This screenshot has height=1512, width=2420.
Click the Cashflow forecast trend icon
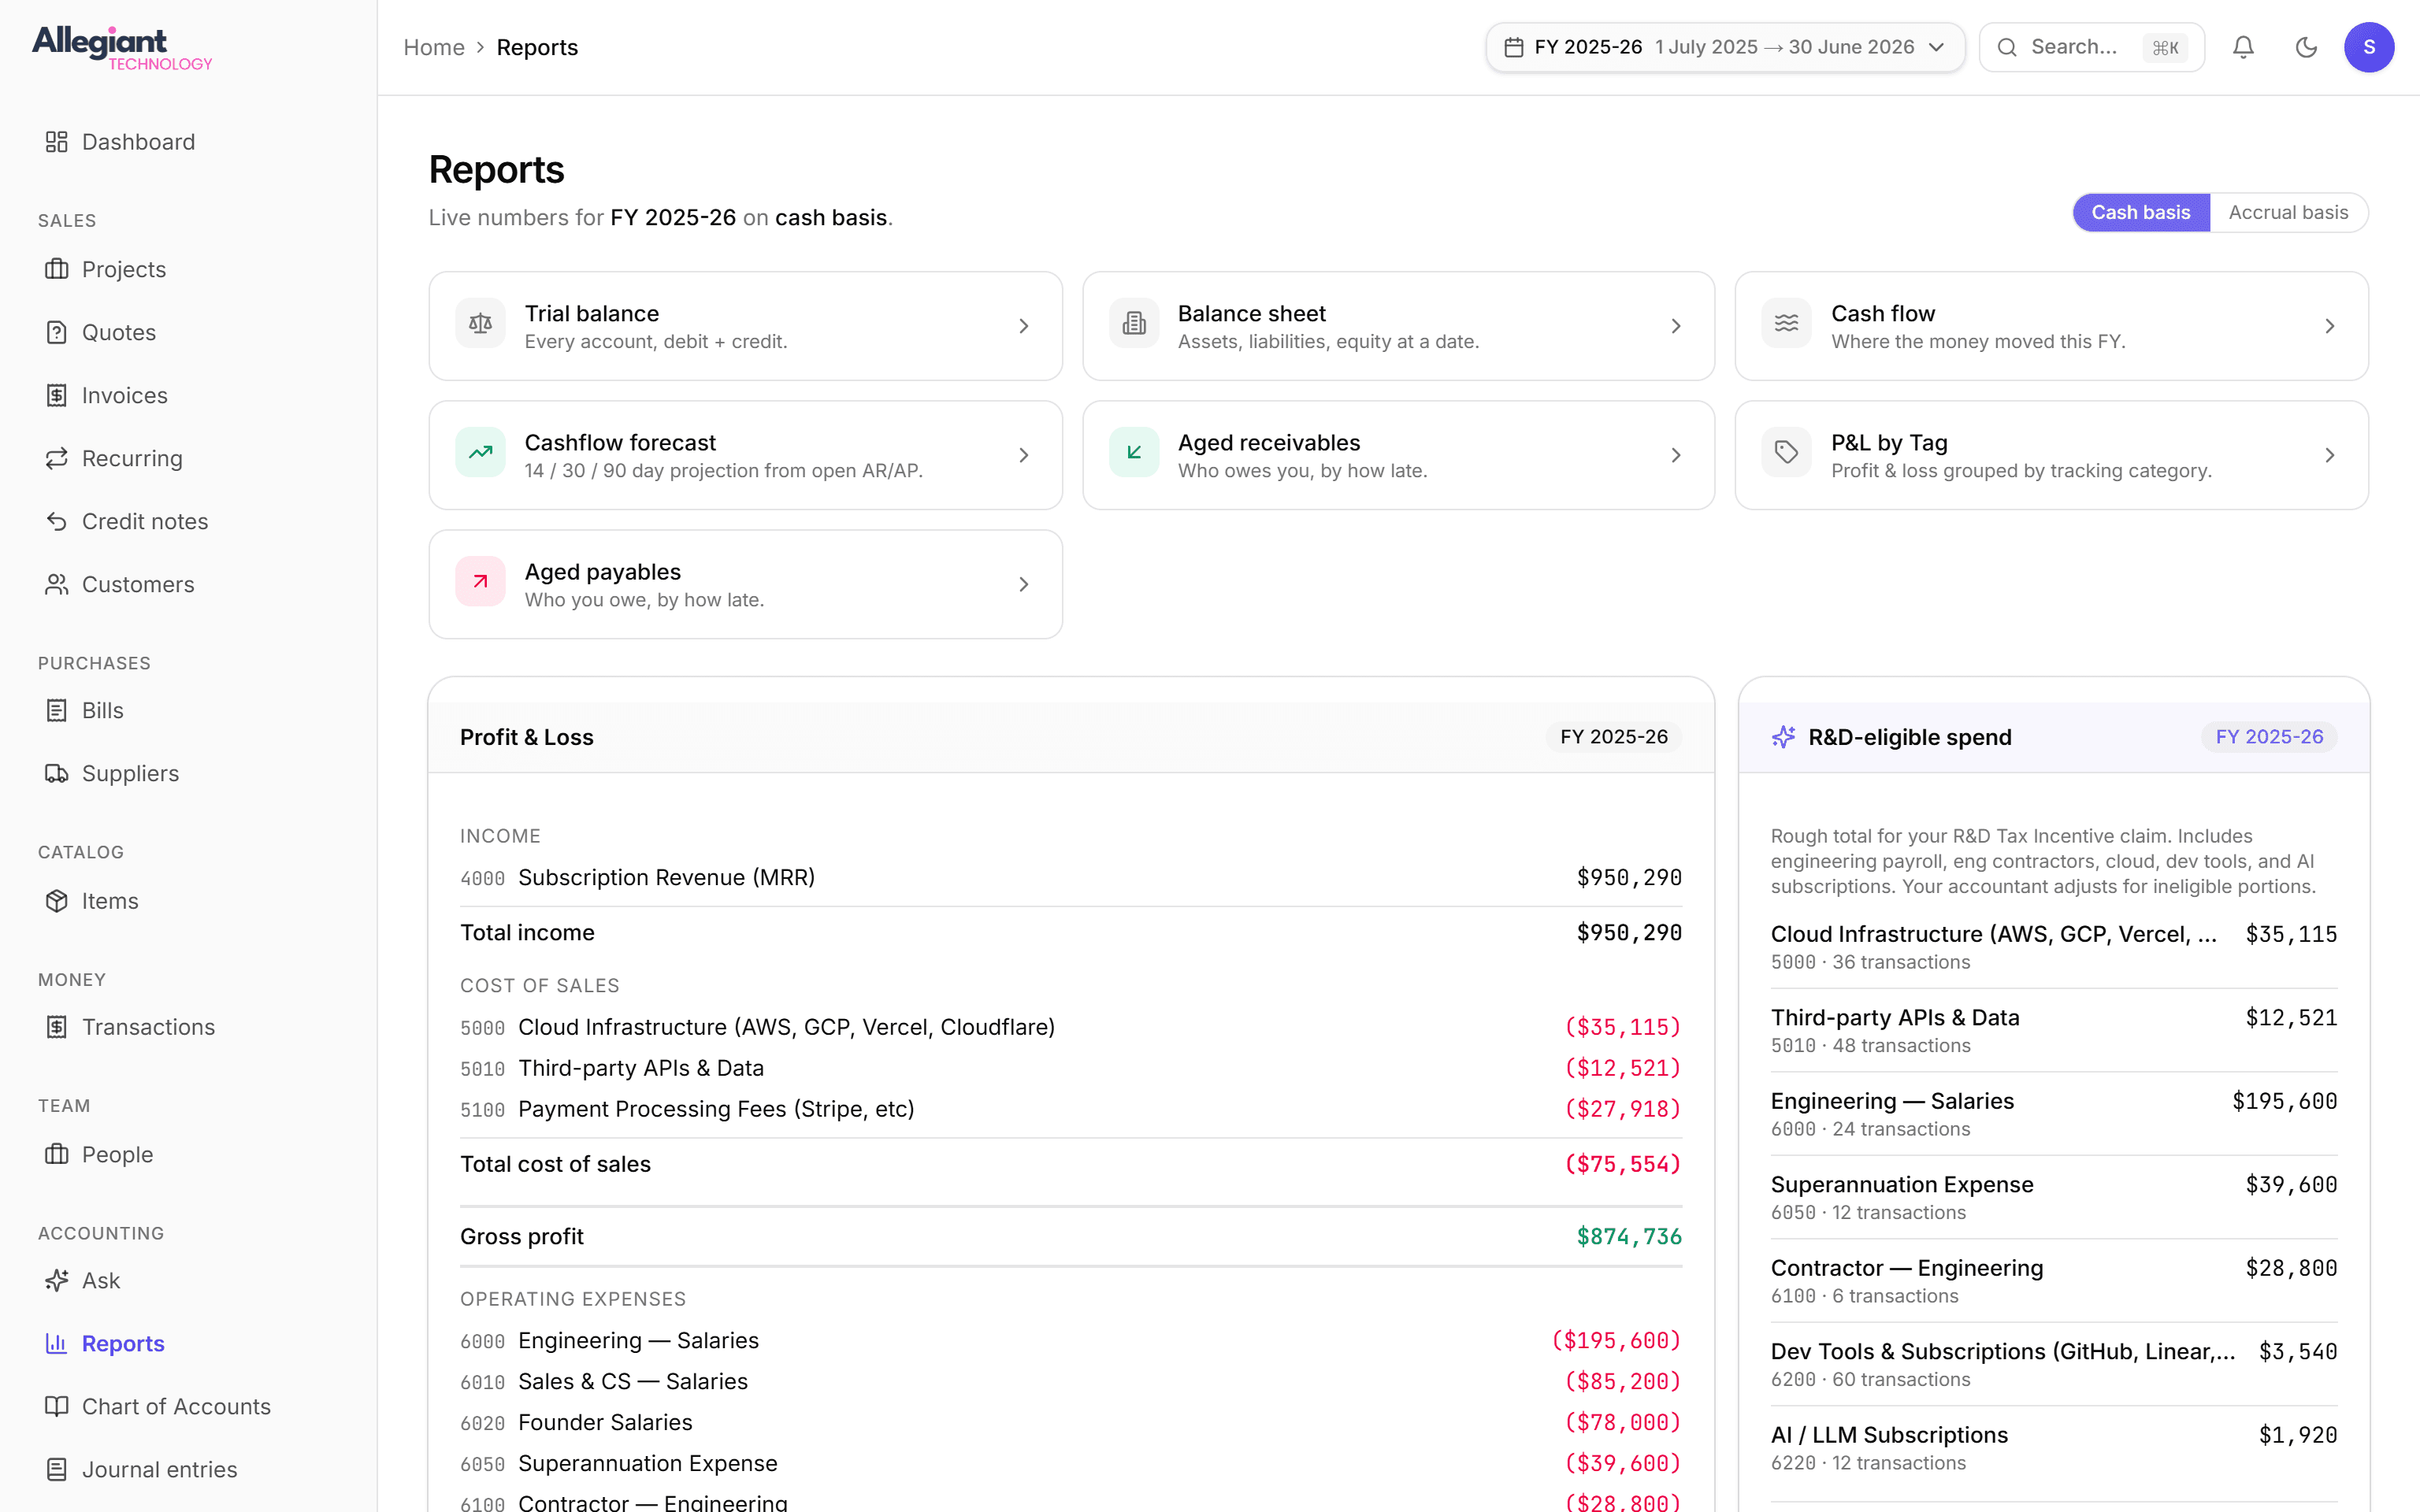[x=481, y=452]
